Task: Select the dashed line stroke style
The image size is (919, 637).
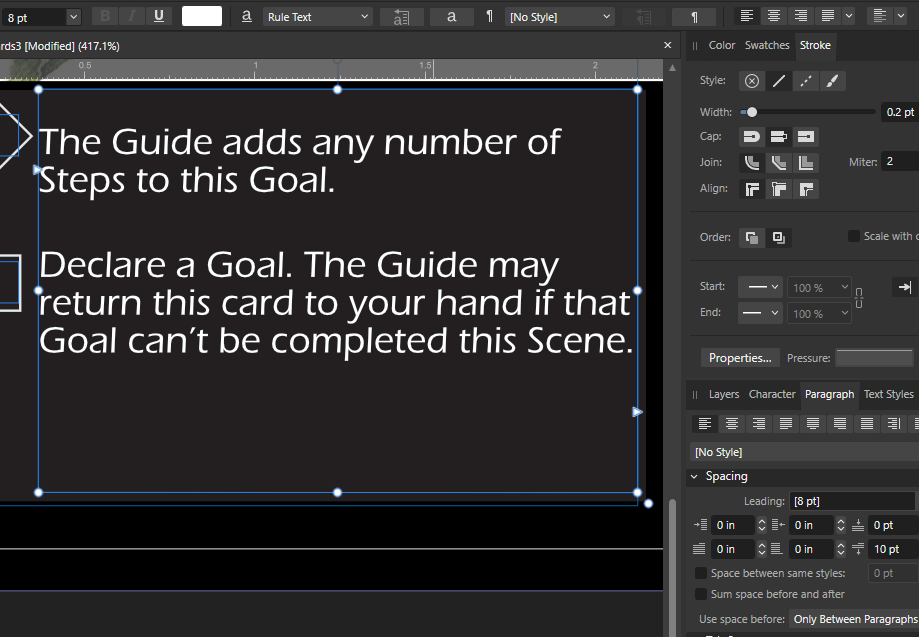Action: click(x=807, y=81)
